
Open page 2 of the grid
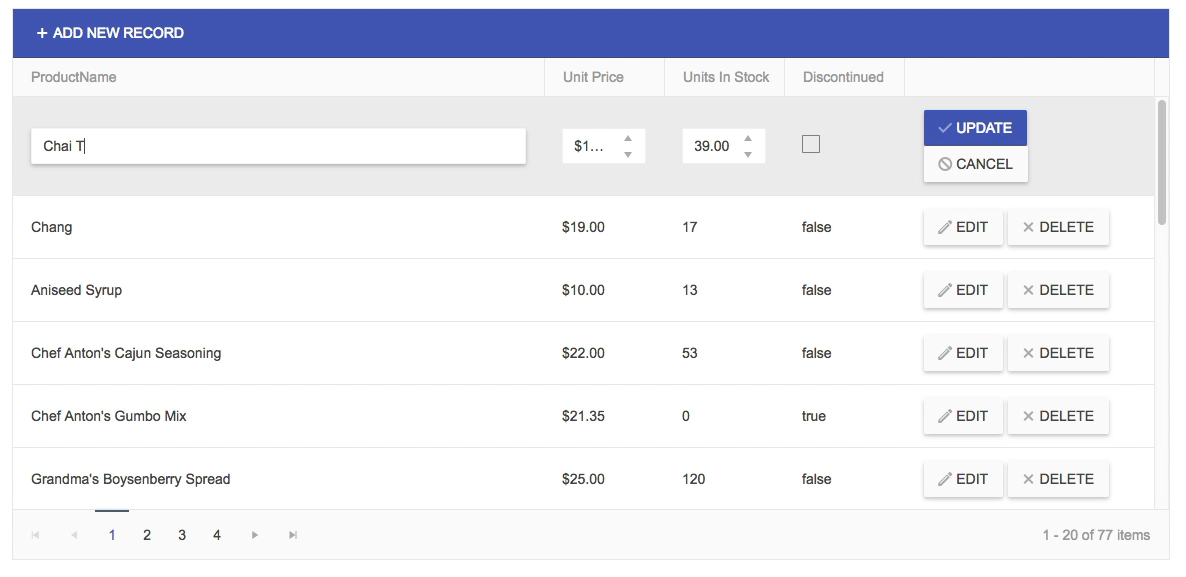point(146,535)
